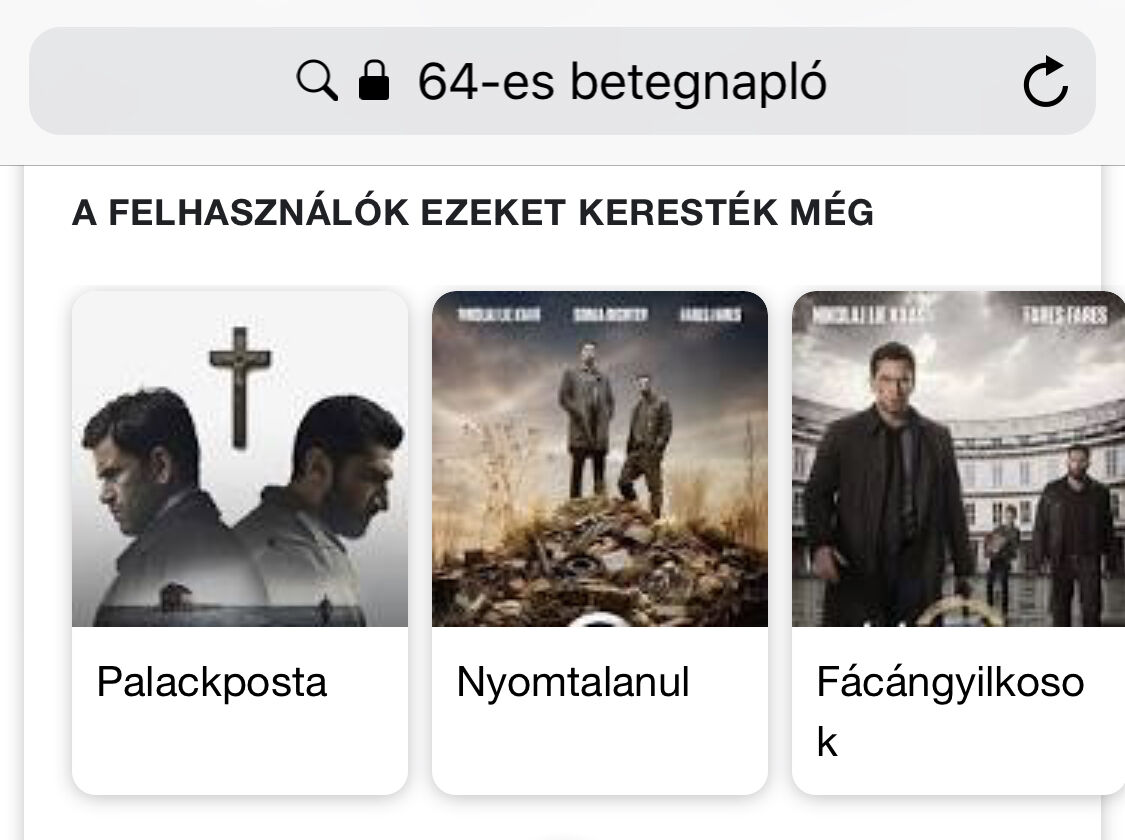Tap the crucifix on the Palackposta poster

click(x=239, y=385)
